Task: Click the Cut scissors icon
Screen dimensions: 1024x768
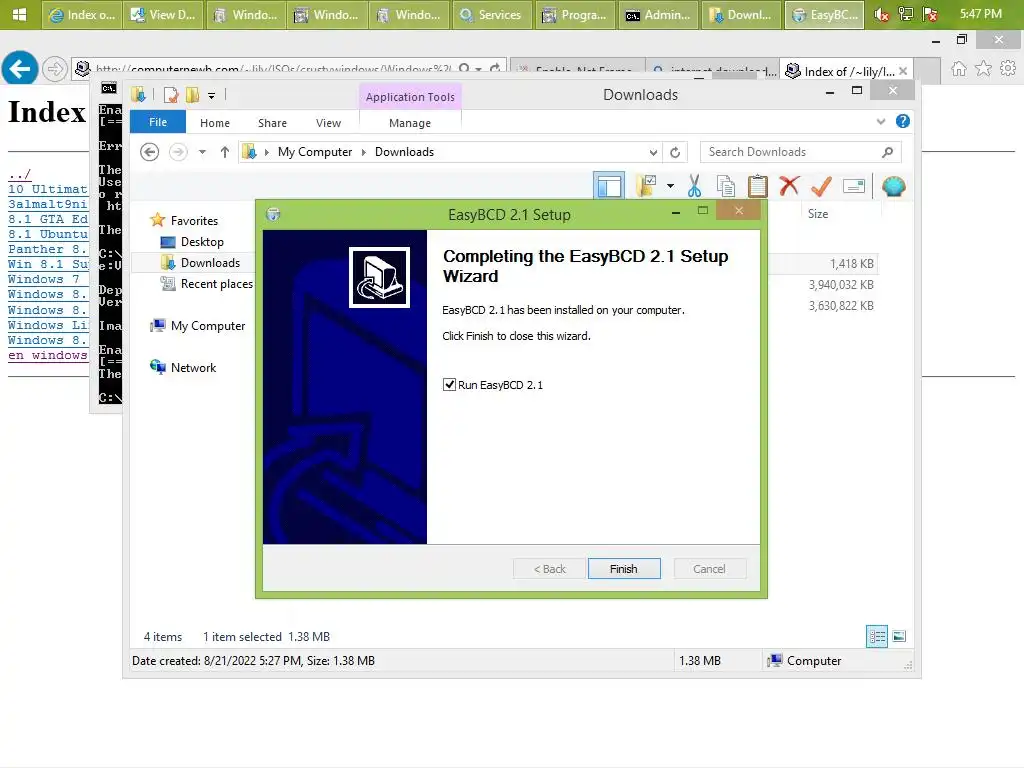Action: 694,186
